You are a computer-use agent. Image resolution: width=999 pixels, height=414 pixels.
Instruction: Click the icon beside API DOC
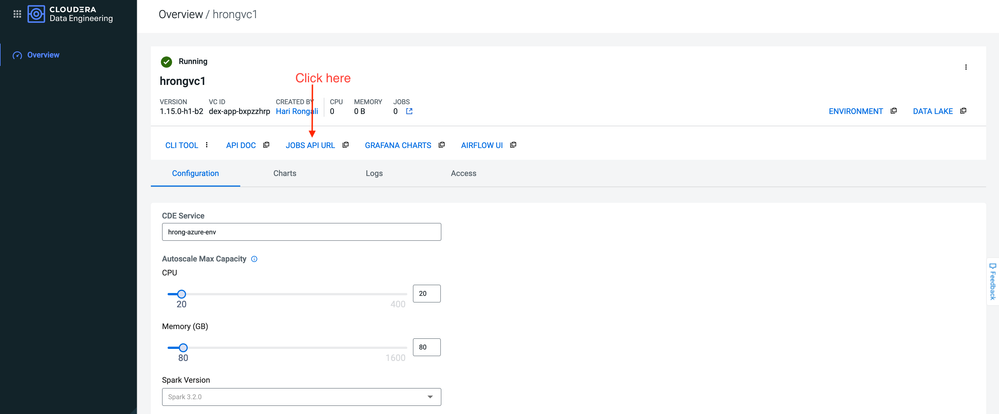click(266, 145)
